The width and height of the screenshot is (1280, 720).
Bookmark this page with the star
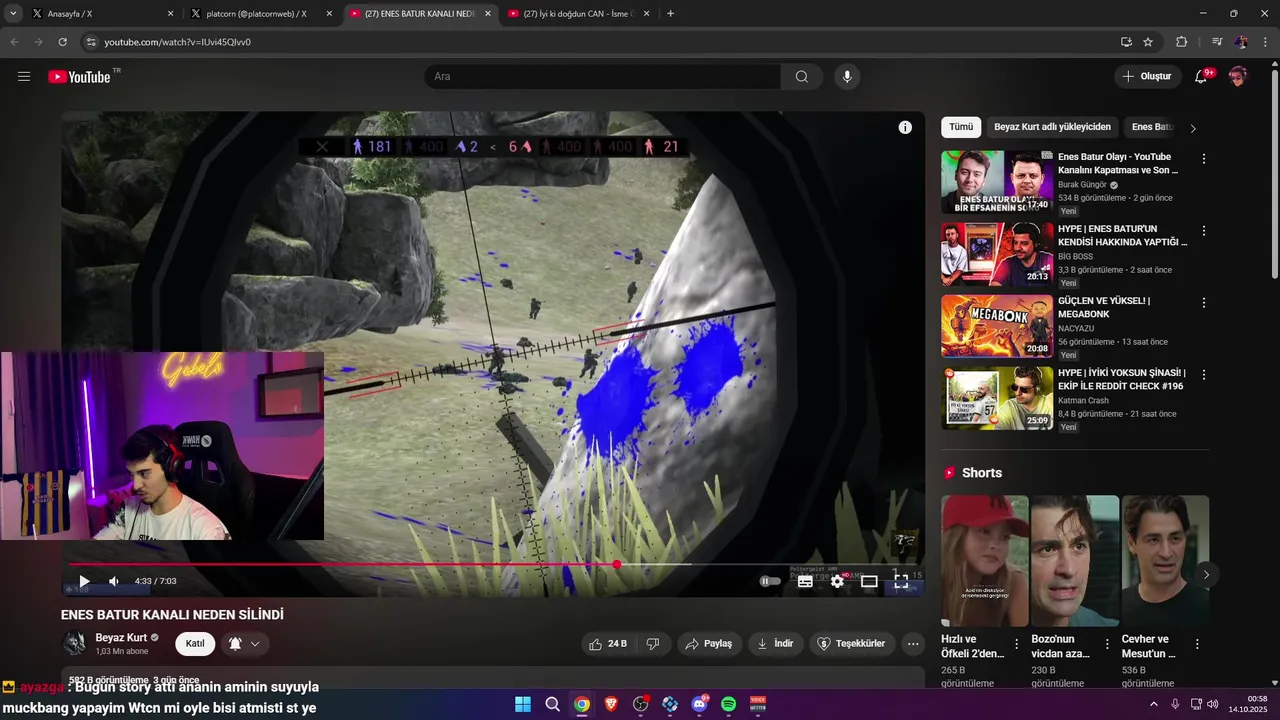[1148, 42]
